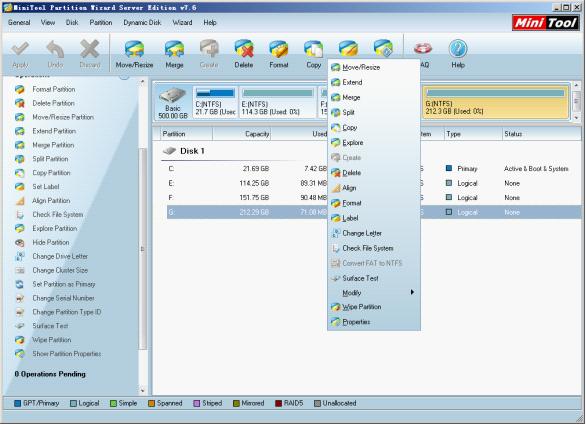Click Surface Test icon in left panel
The width and height of the screenshot is (586, 425).
point(19,326)
